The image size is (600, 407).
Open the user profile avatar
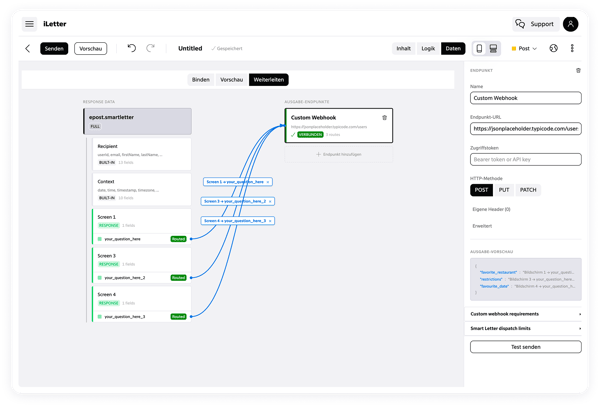(570, 24)
